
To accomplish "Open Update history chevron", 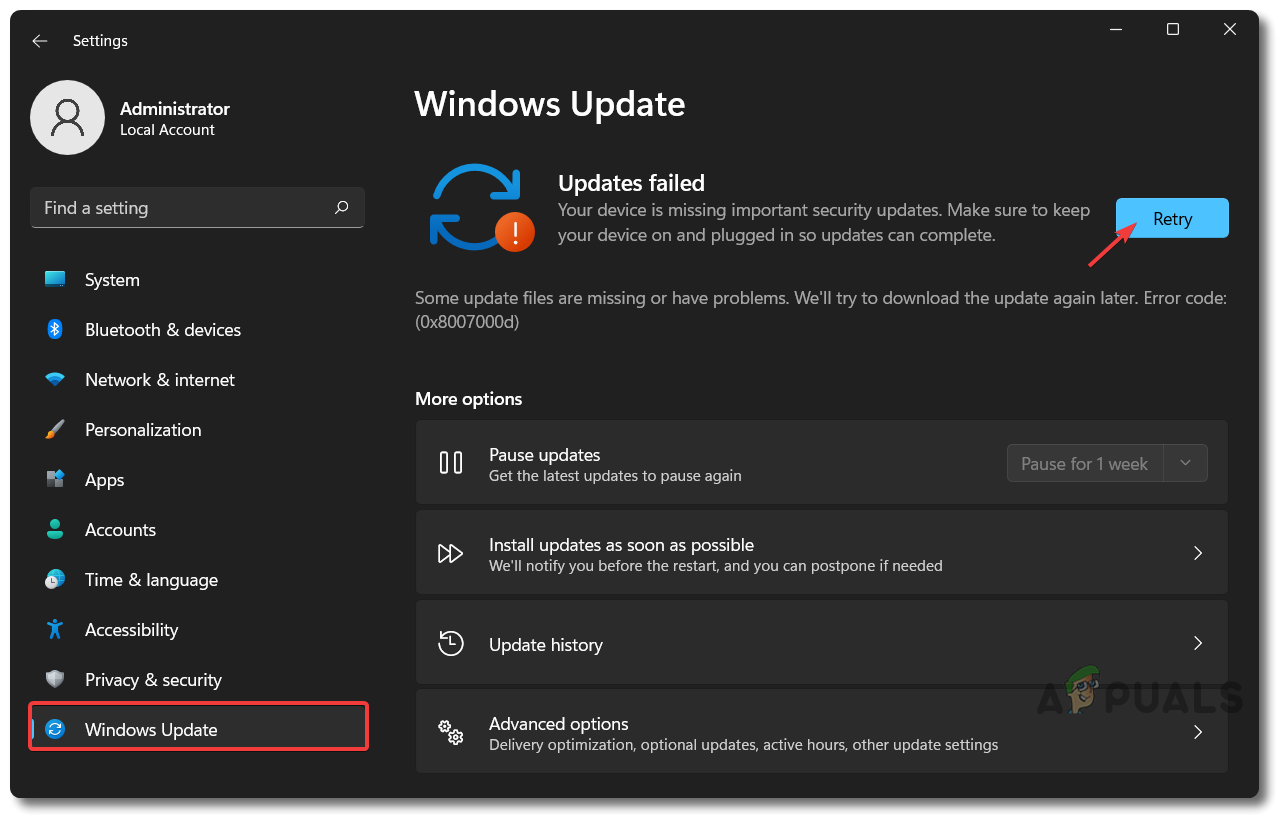I will pos(1197,643).
